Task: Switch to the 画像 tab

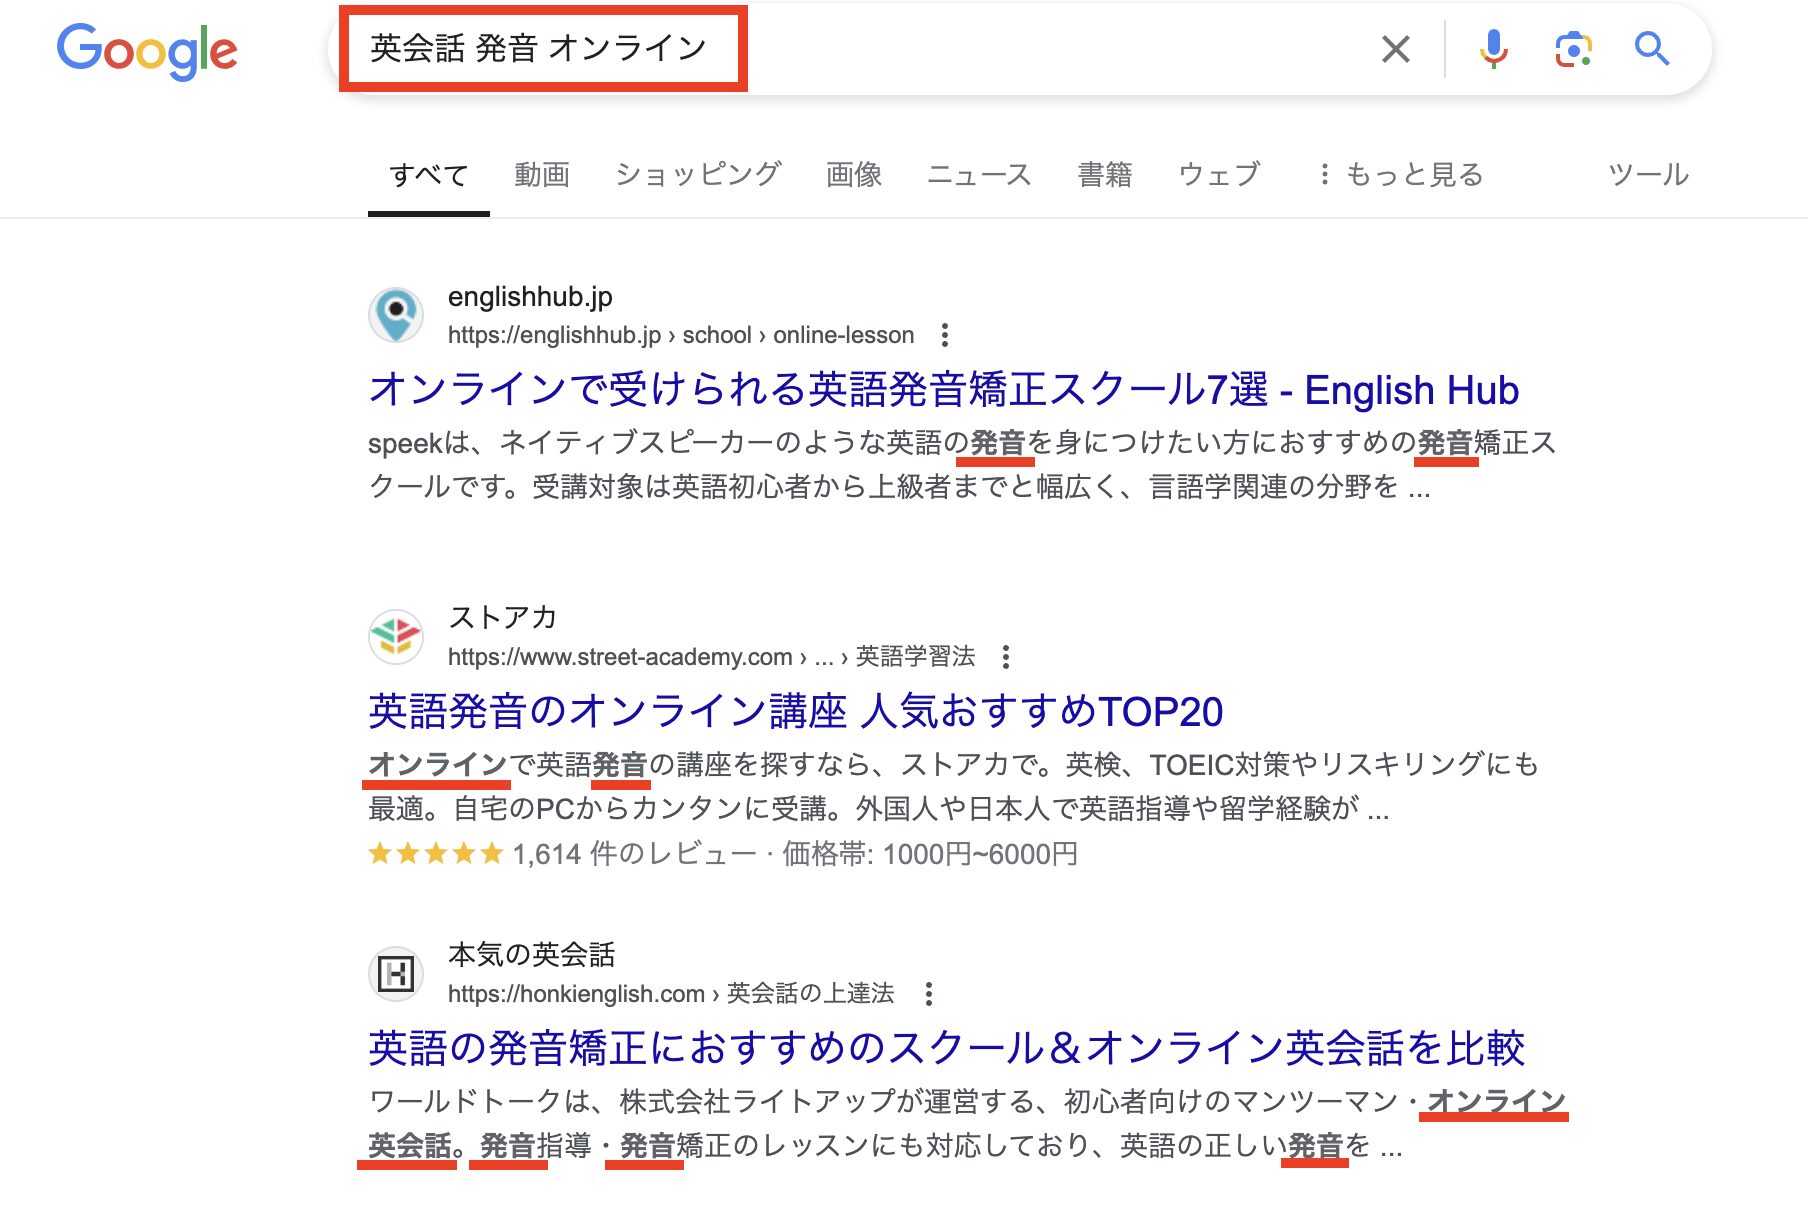Action: coord(854,175)
